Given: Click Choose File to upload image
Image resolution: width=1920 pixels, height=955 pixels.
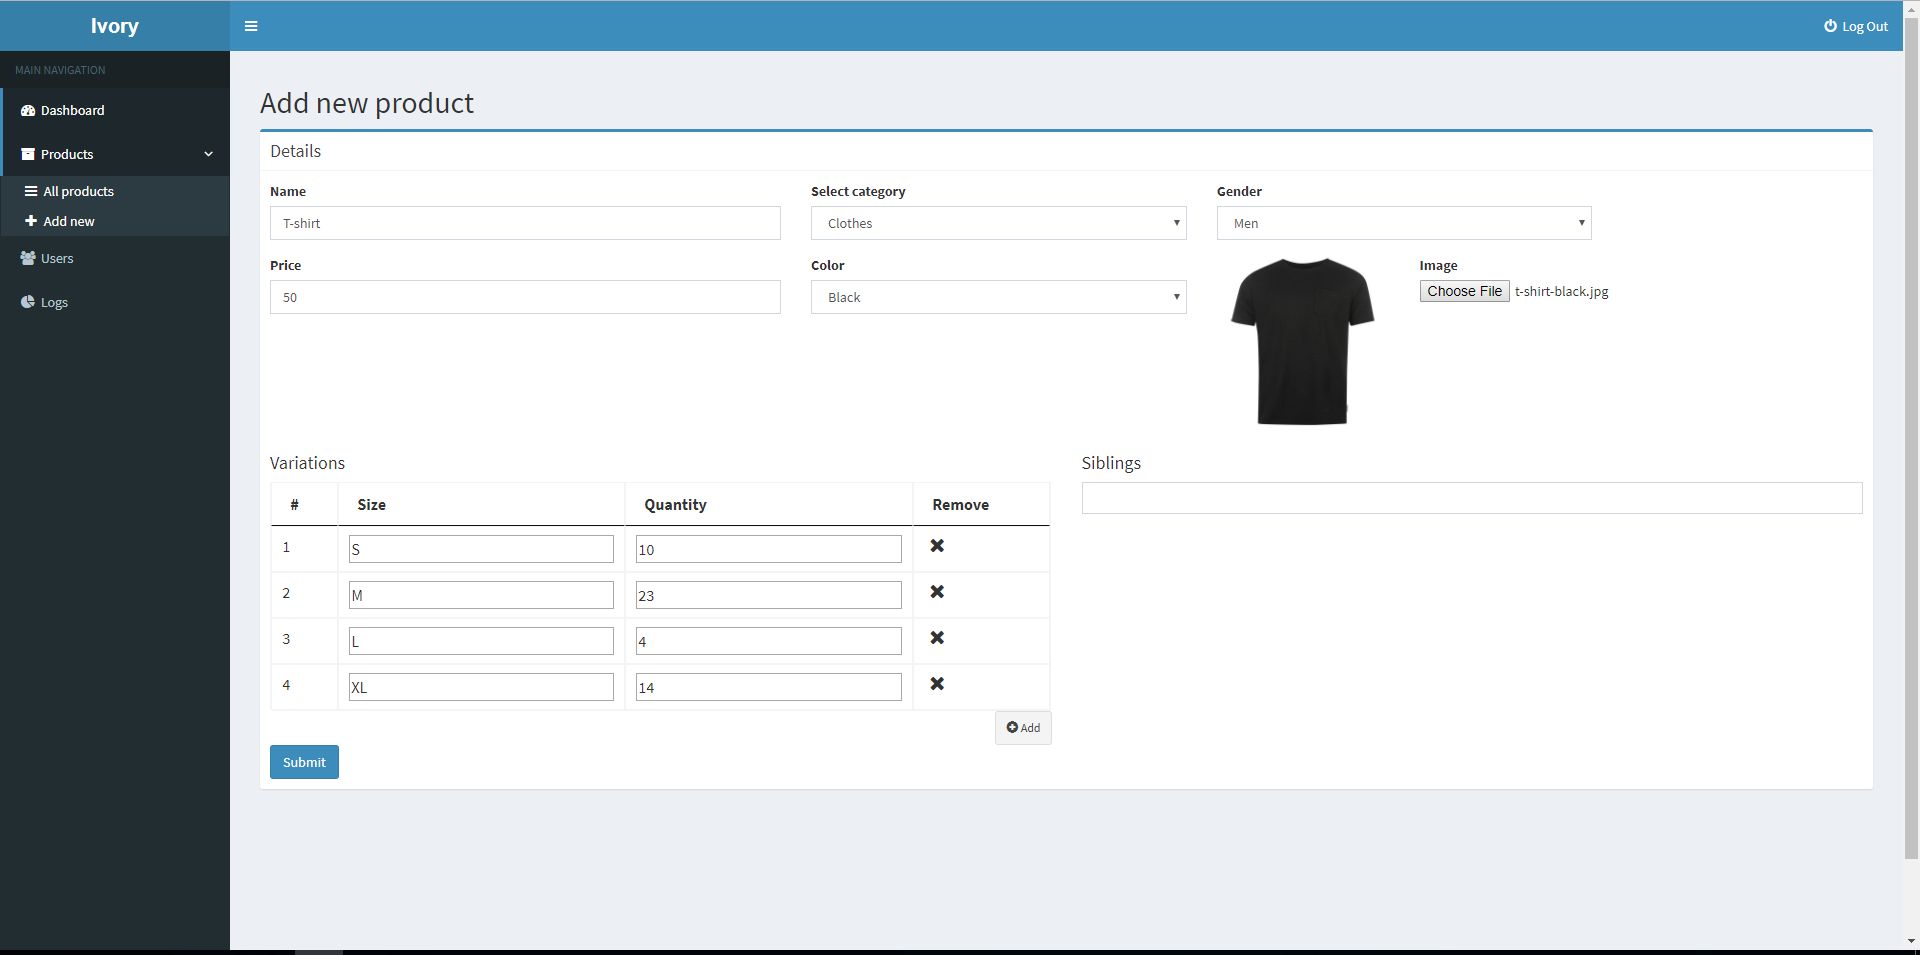Looking at the screenshot, I should (x=1464, y=291).
